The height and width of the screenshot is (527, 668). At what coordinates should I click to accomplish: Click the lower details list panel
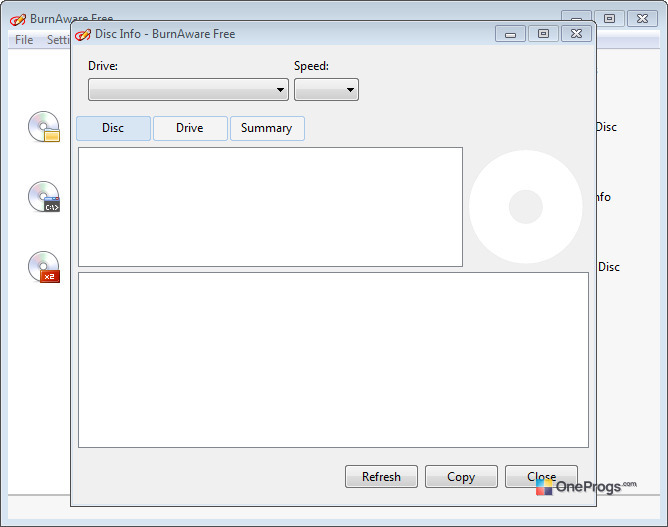click(x=334, y=360)
